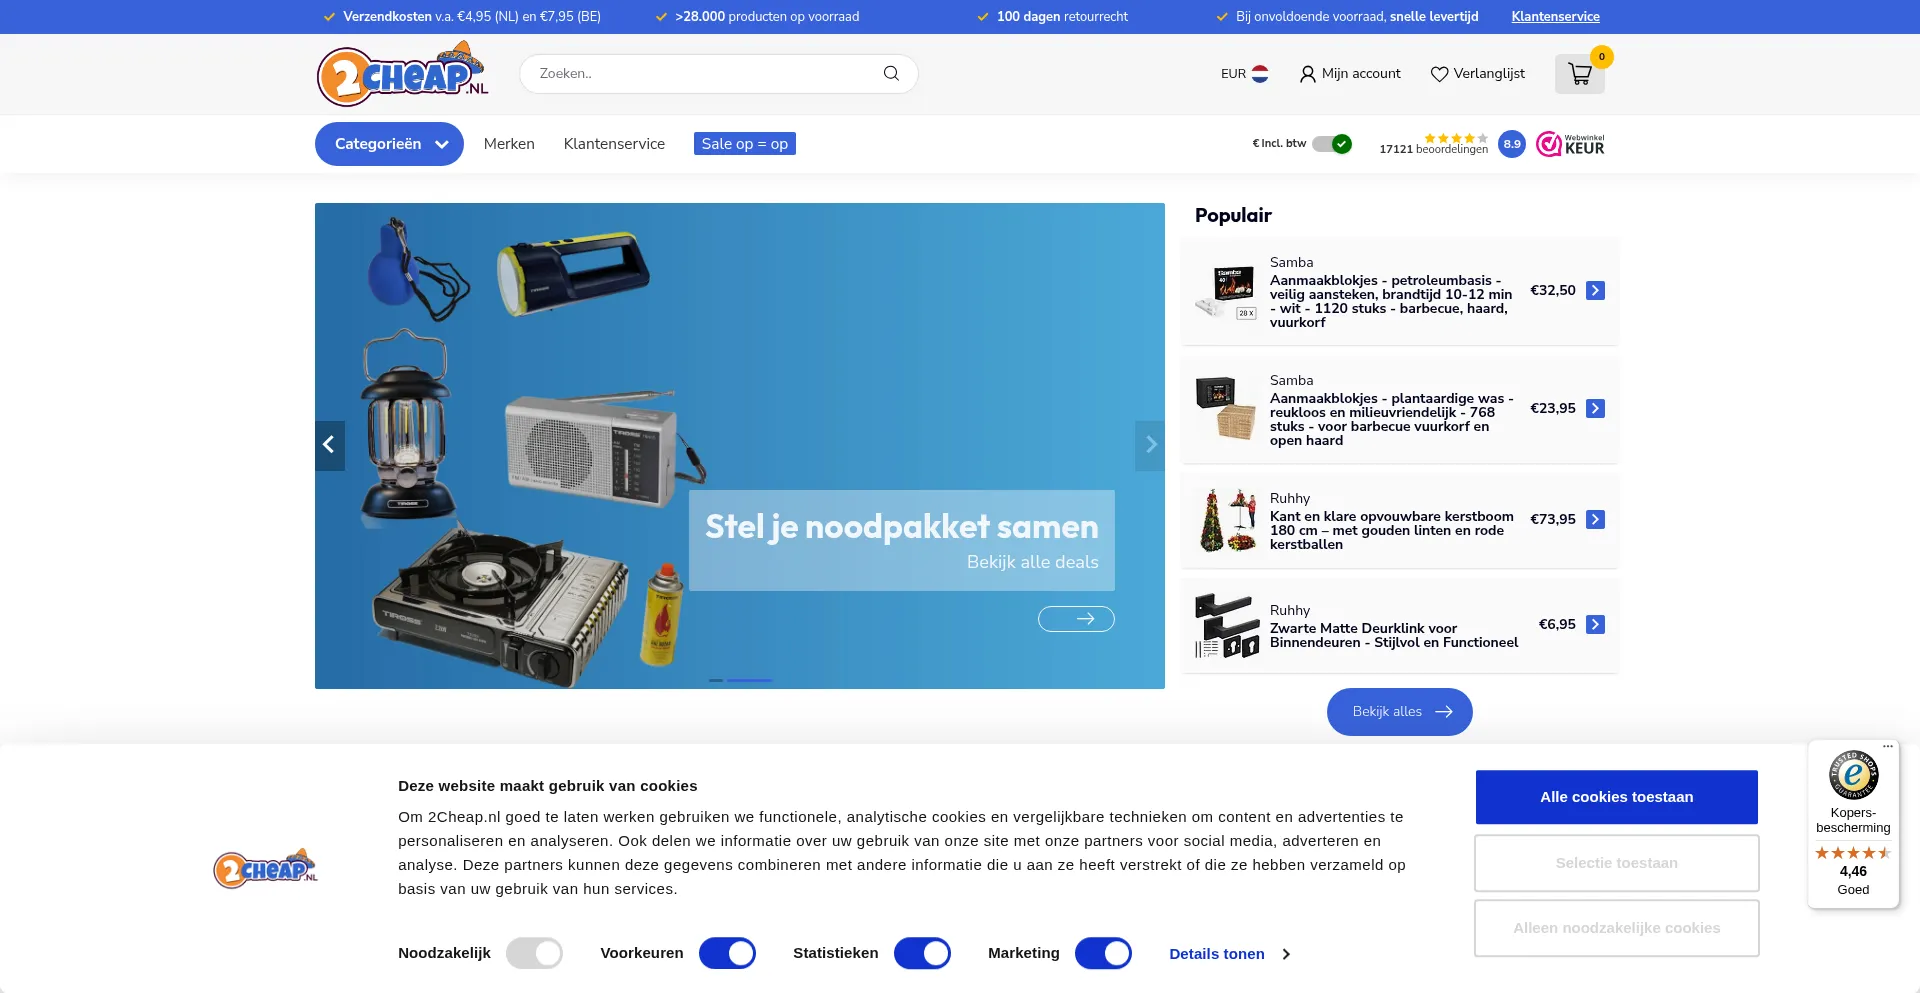Screen dimensions: 1920x993
Task: Click inside the Zoeken search field
Action: click(700, 73)
